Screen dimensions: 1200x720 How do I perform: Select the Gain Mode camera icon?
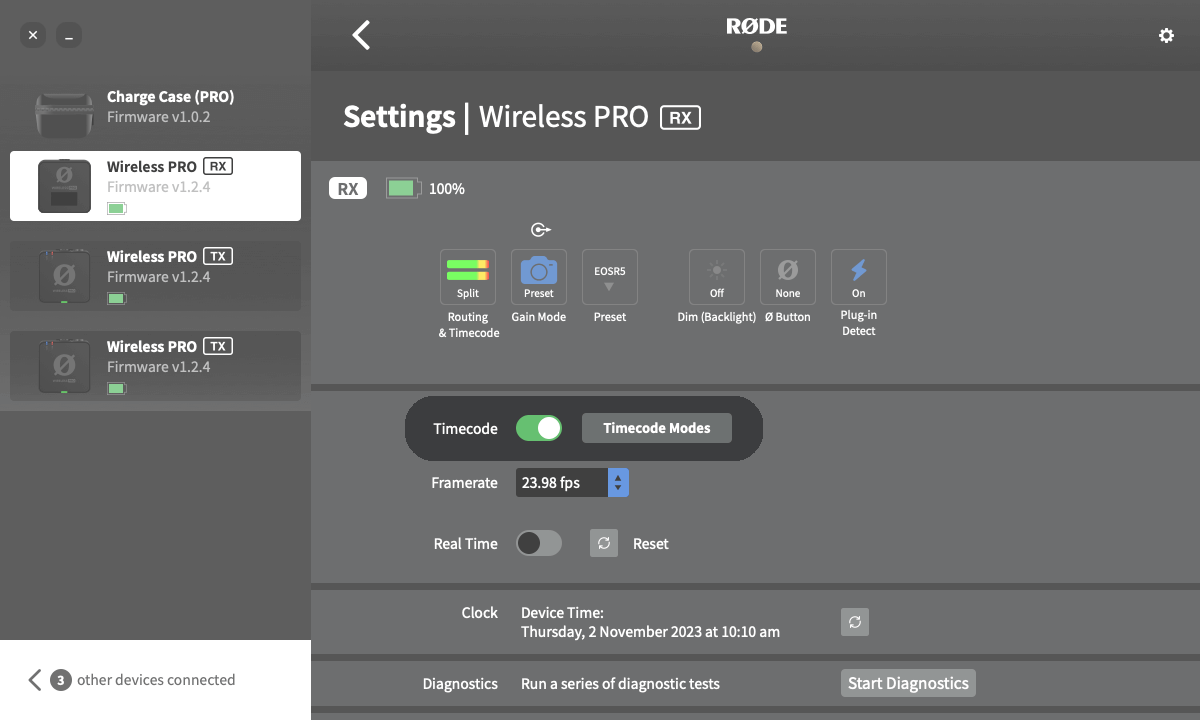[538, 277]
